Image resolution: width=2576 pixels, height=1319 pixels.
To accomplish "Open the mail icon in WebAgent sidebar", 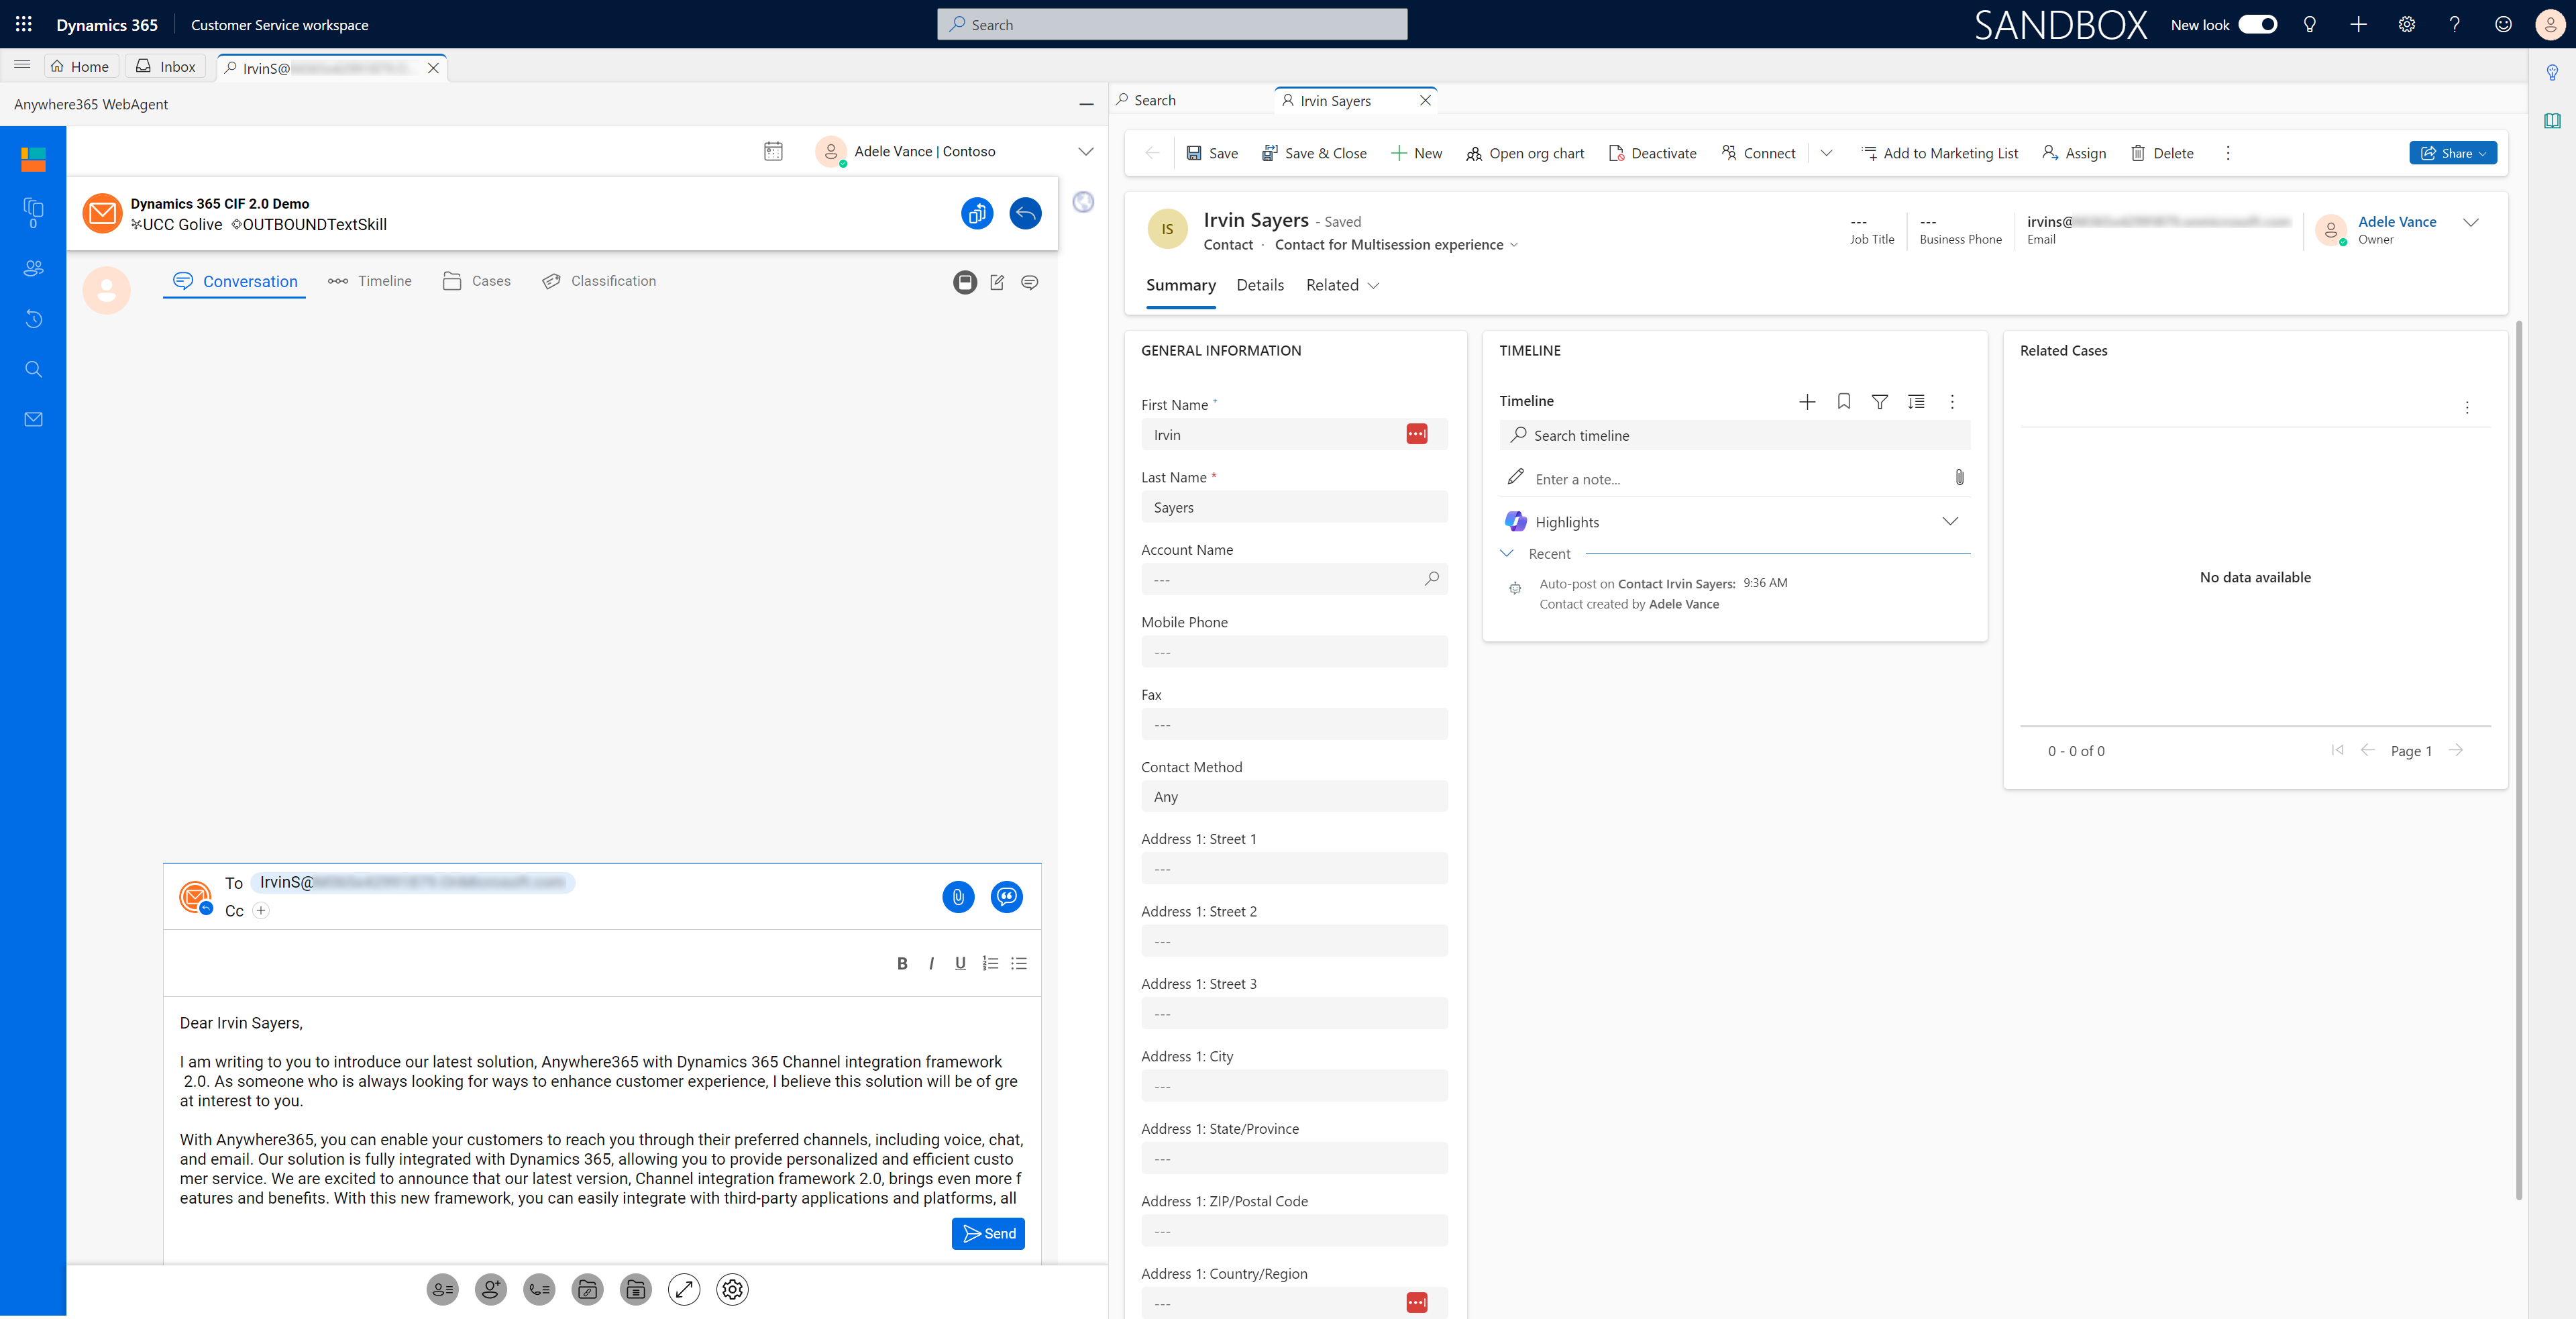I will coord(33,419).
